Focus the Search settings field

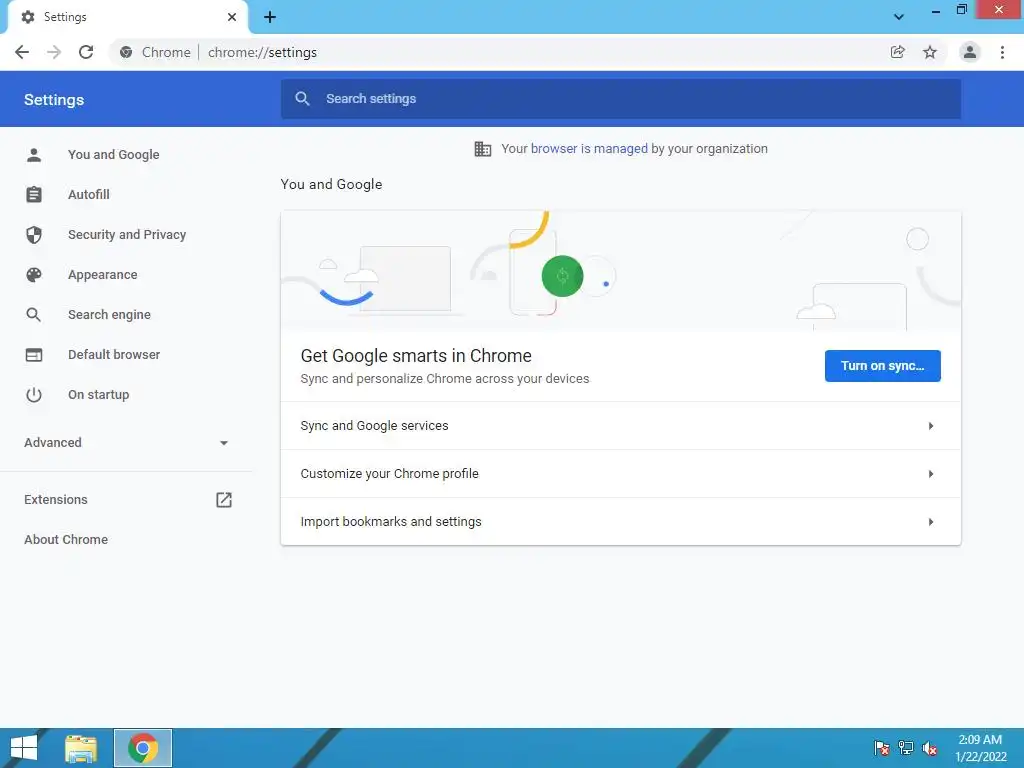(x=620, y=99)
